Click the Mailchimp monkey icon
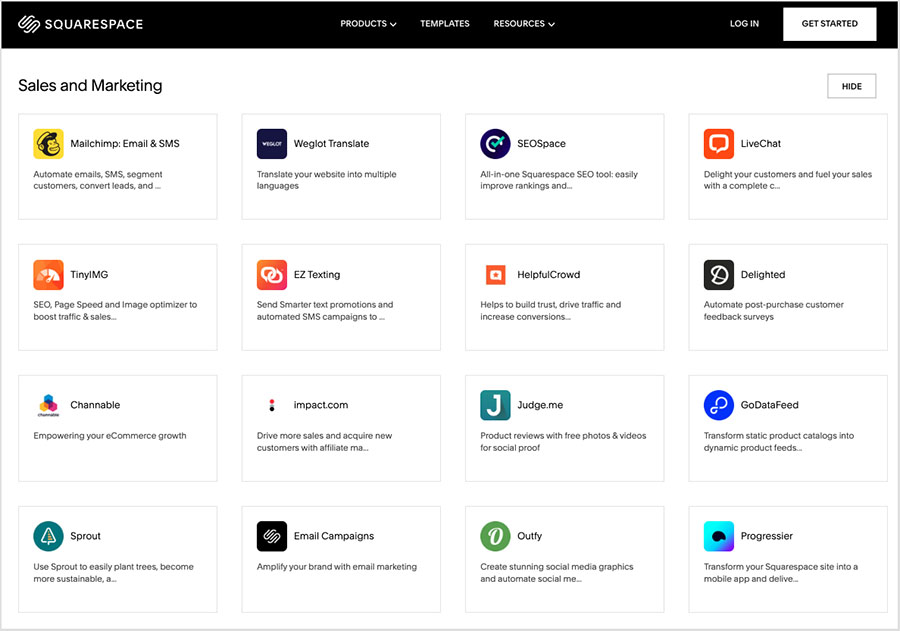 tap(48, 144)
